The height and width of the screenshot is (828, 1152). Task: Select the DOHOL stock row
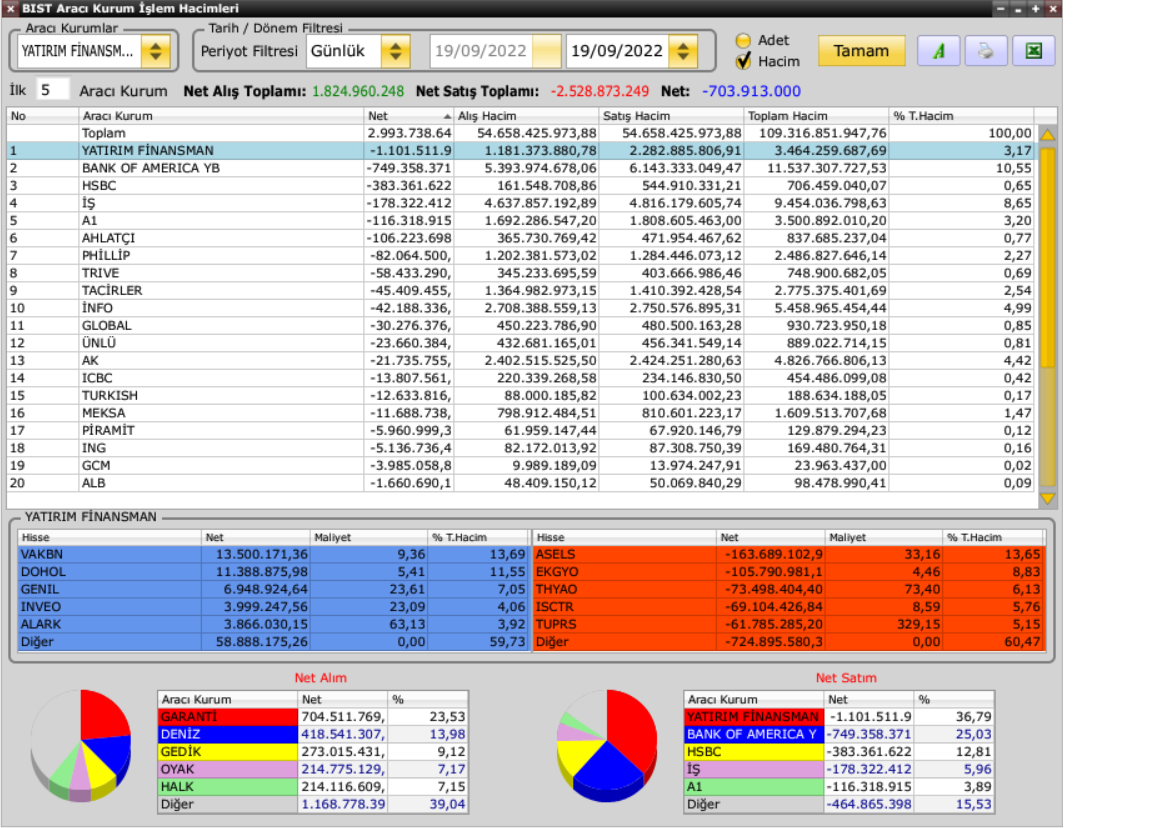tap(273, 572)
